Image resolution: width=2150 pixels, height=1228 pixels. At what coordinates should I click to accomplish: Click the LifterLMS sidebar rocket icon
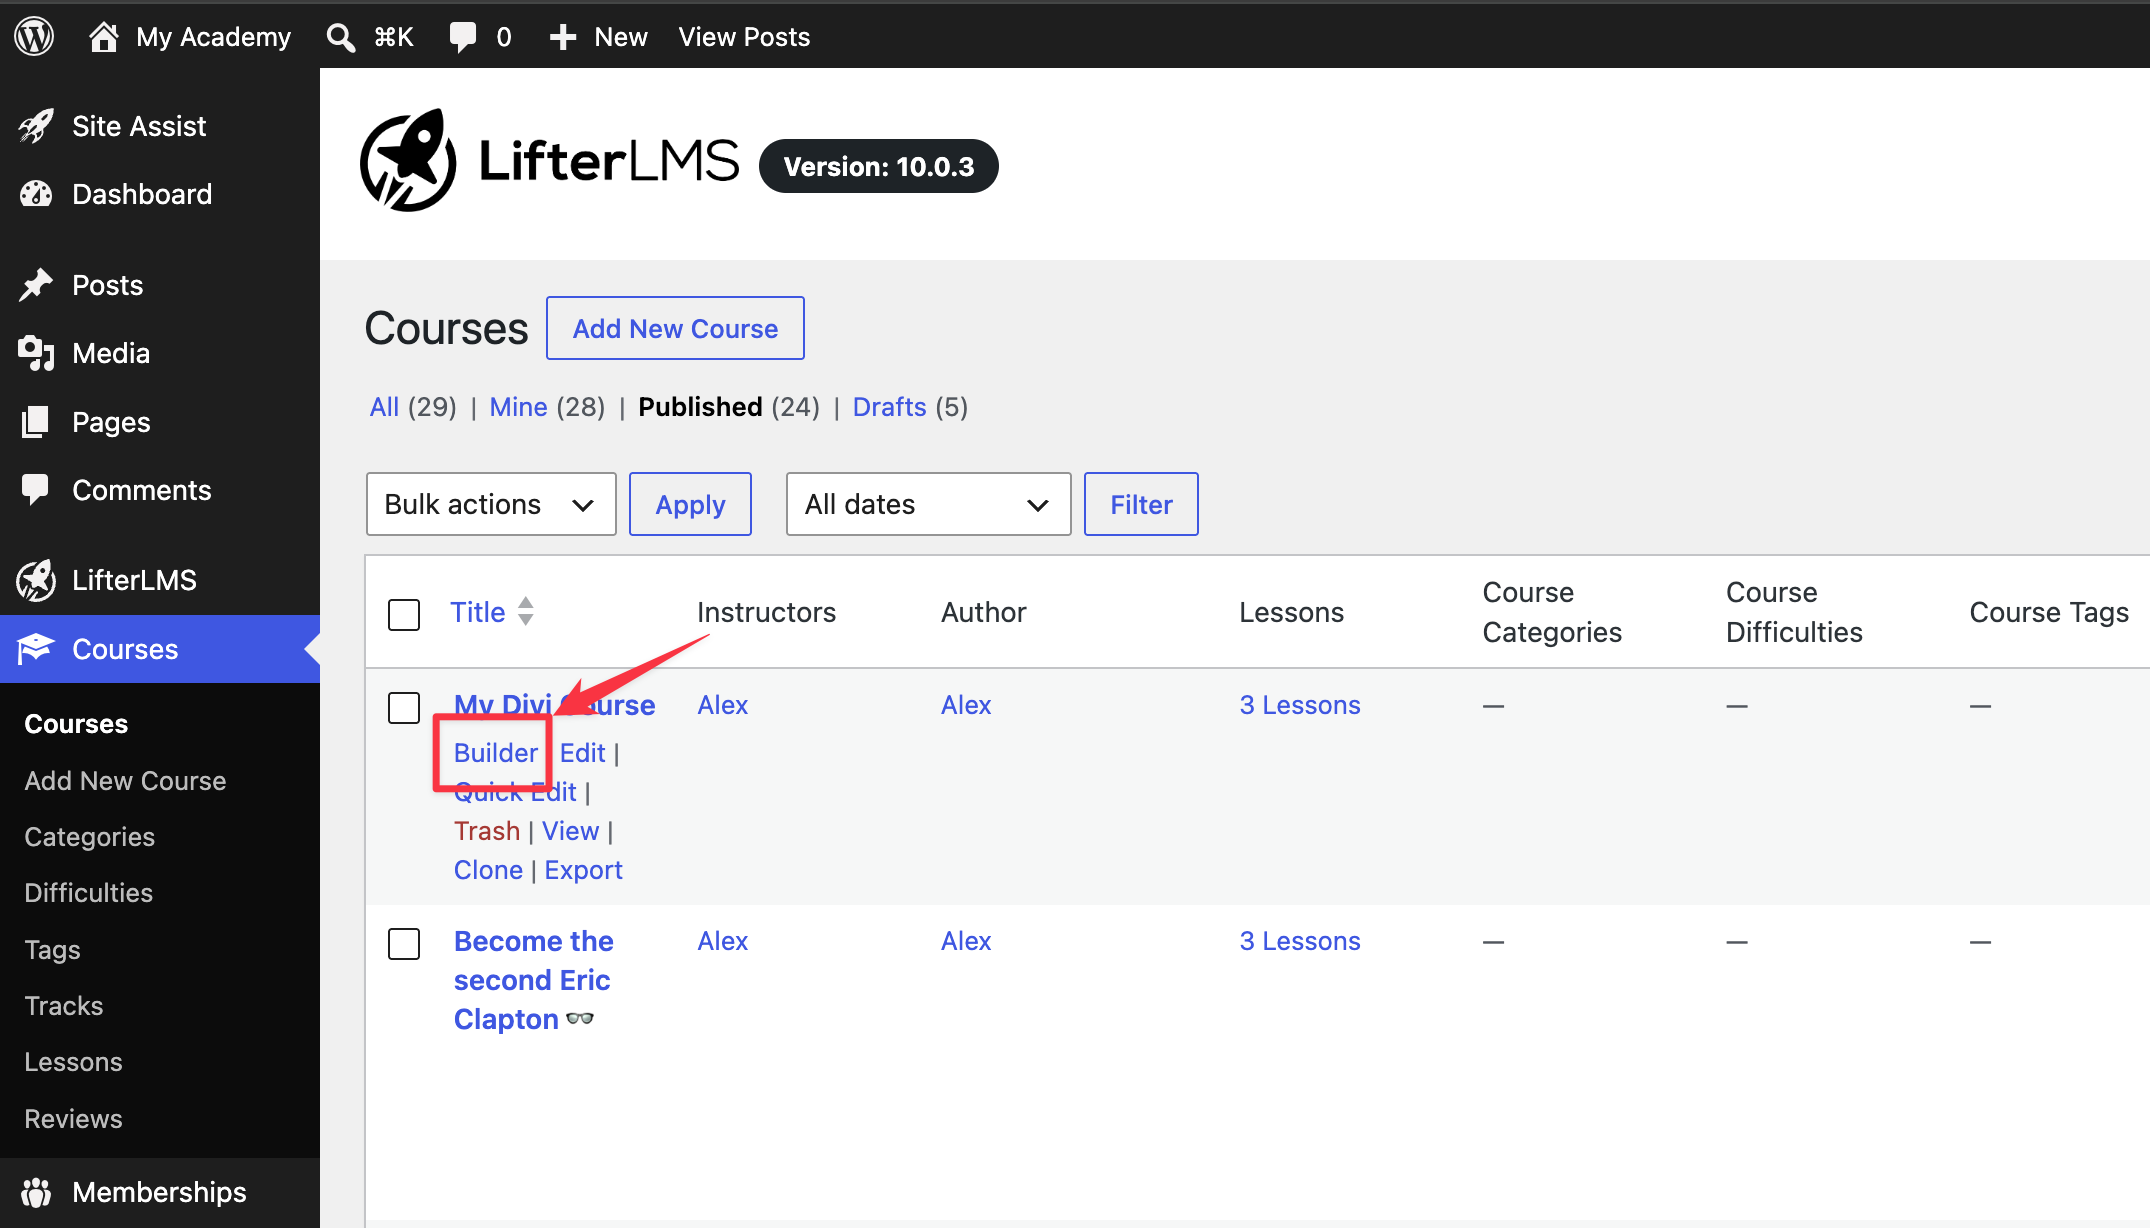36,580
